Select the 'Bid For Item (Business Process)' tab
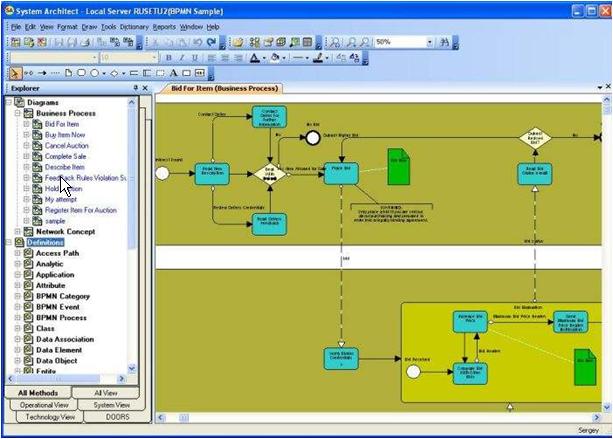613x439 pixels. tap(224, 88)
